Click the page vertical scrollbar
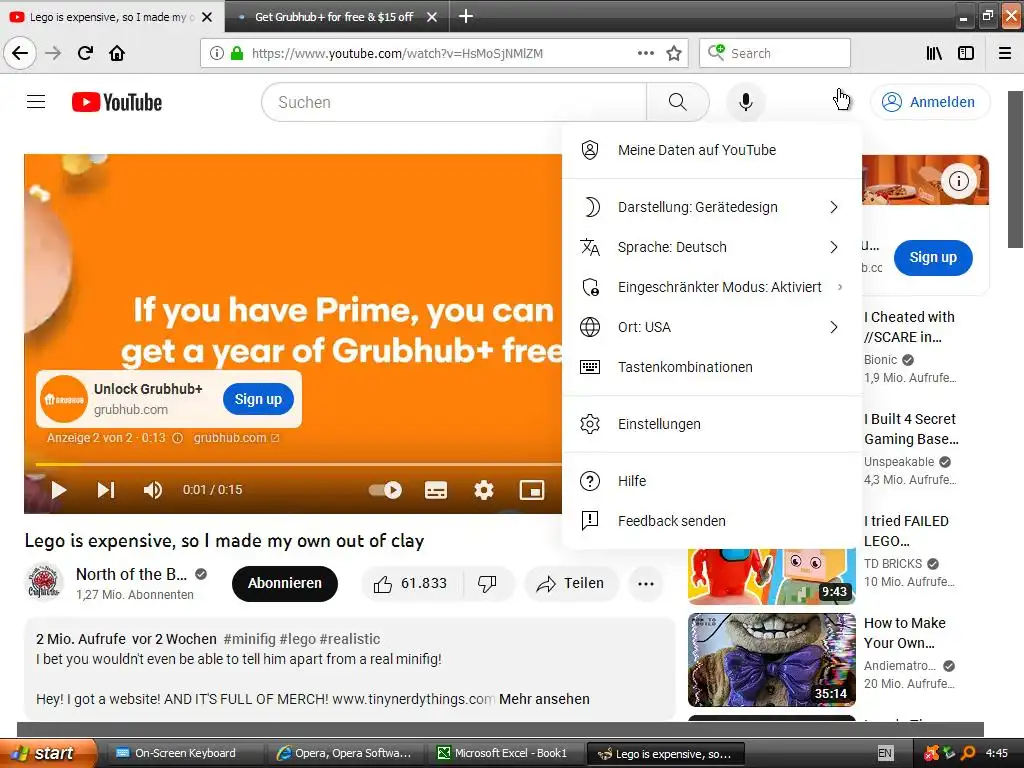Viewport: 1024px width, 768px height. point(1016,170)
